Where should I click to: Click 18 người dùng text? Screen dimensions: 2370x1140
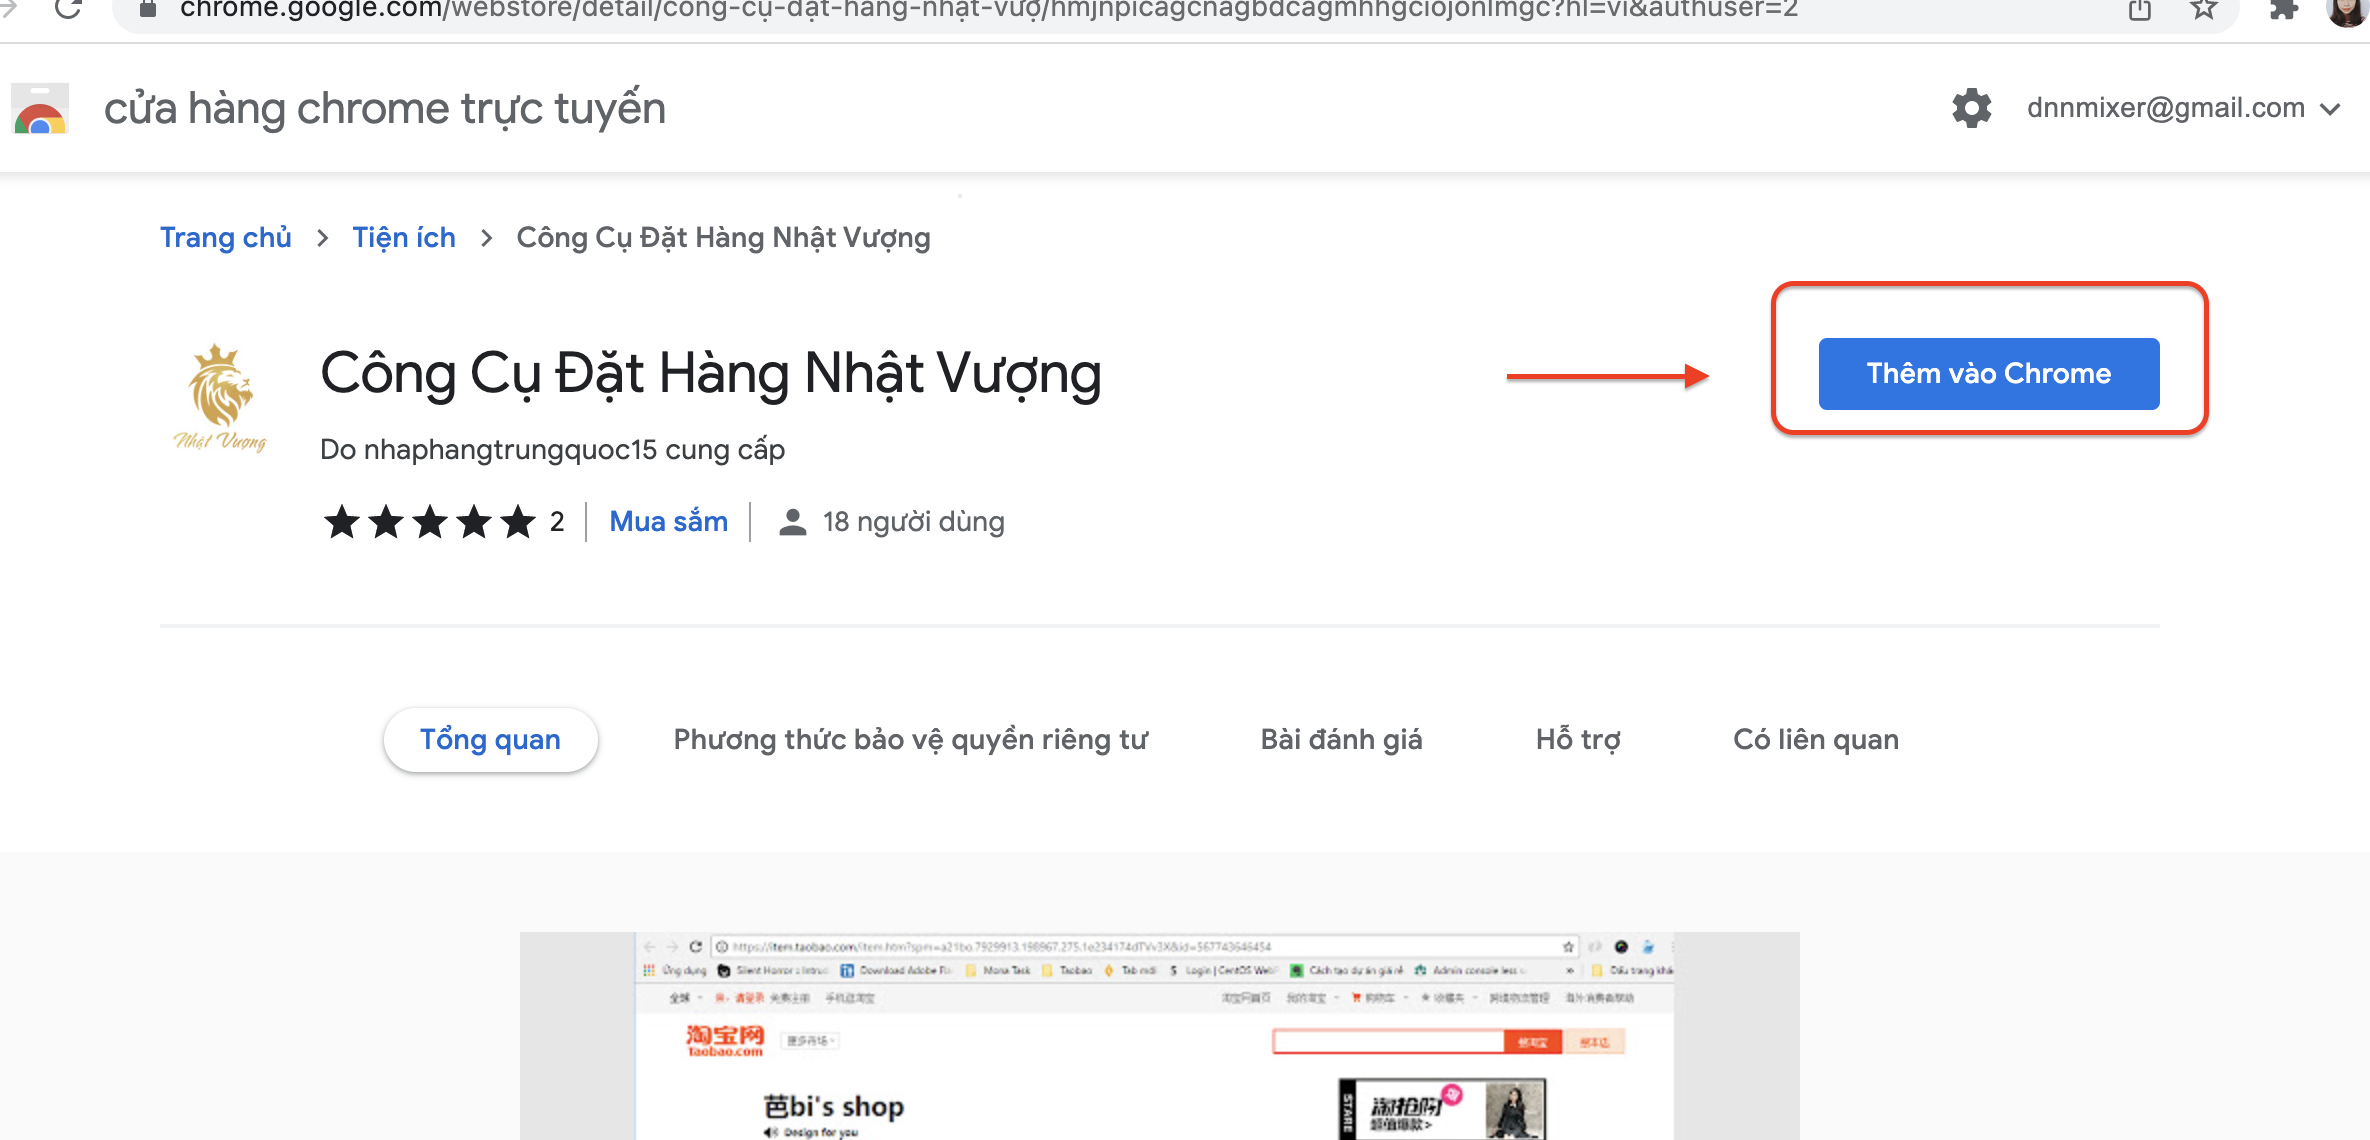(x=913, y=522)
